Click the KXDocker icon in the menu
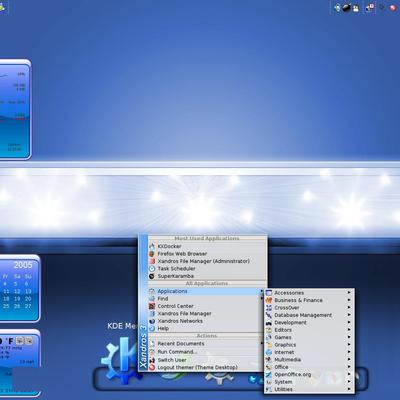The image size is (400, 400). [152, 246]
